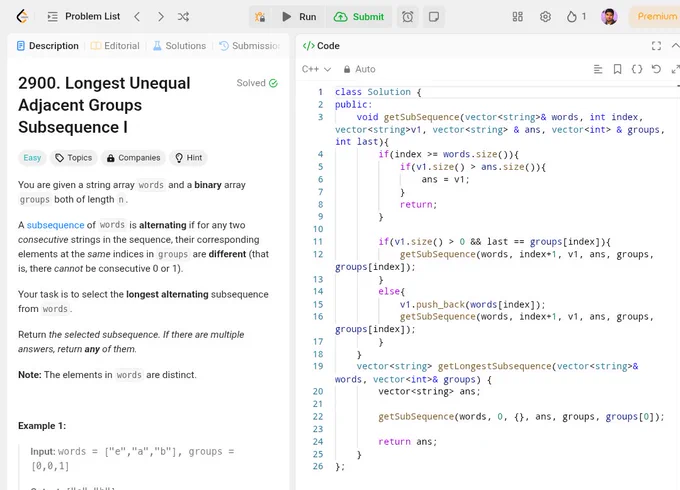Viewport: 680px width, 490px height.
Task: Click the line number 11 in editor
Action: [318, 242]
